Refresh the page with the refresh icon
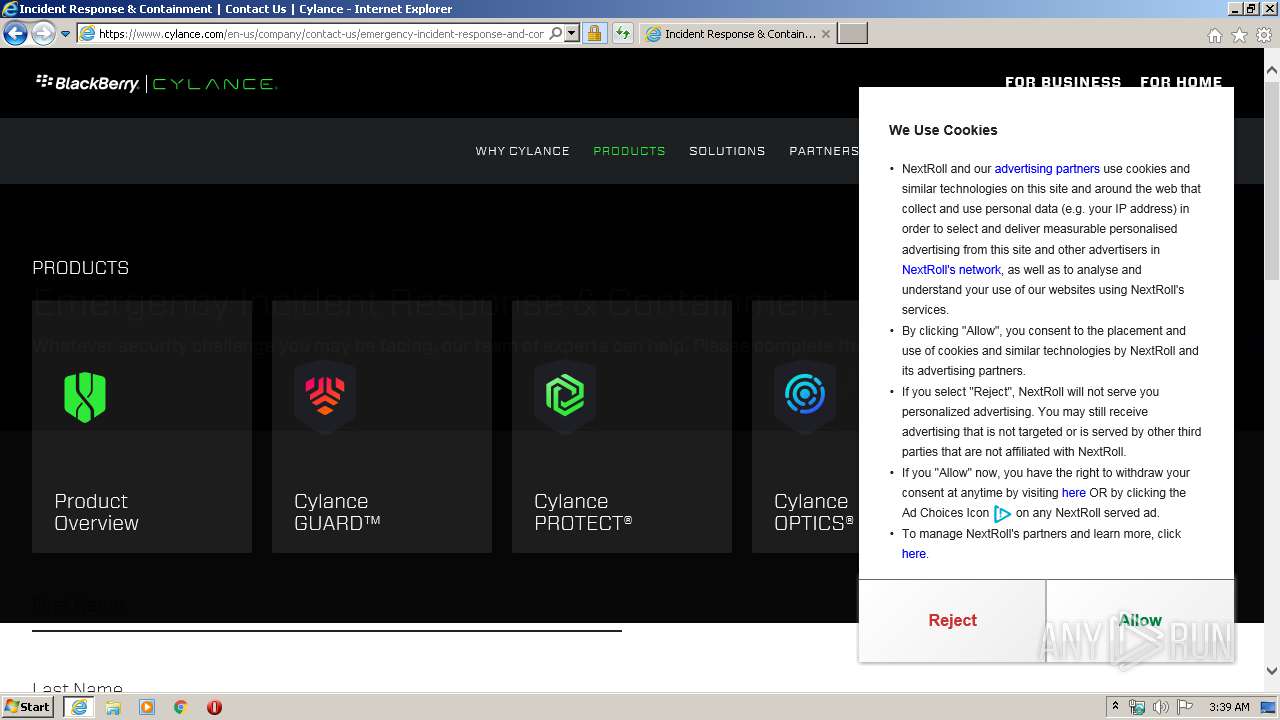1280x720 pixels. [x=622, y=34]
